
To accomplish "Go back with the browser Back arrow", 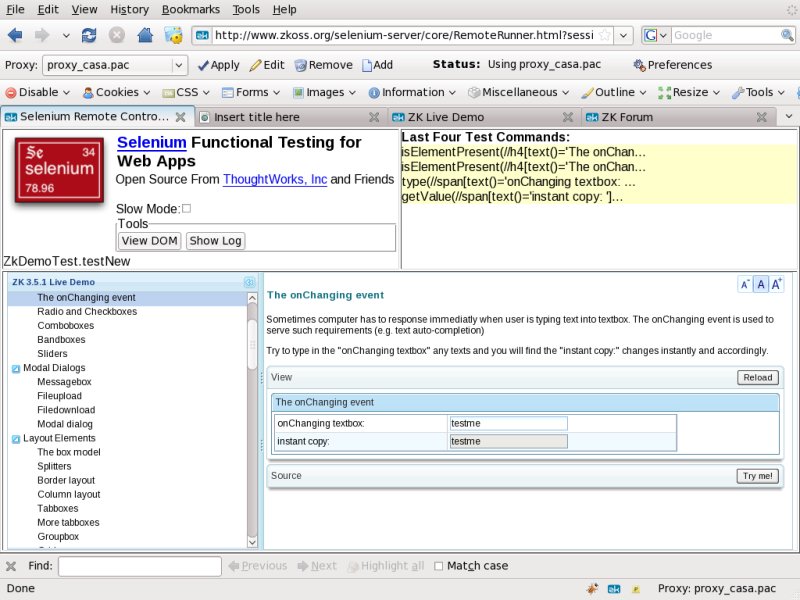I will pyautogui.click(x=15, y=35).
